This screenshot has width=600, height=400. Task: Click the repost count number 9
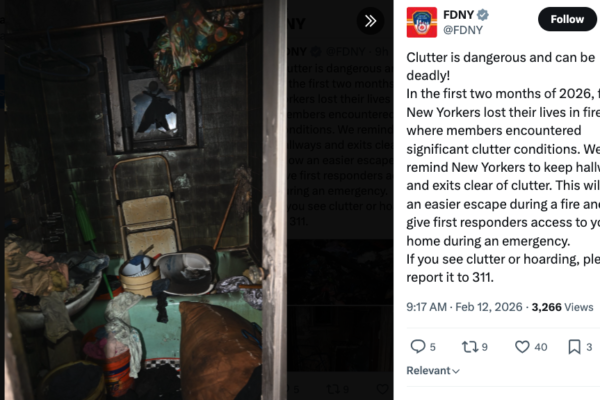tap(484, 347)
